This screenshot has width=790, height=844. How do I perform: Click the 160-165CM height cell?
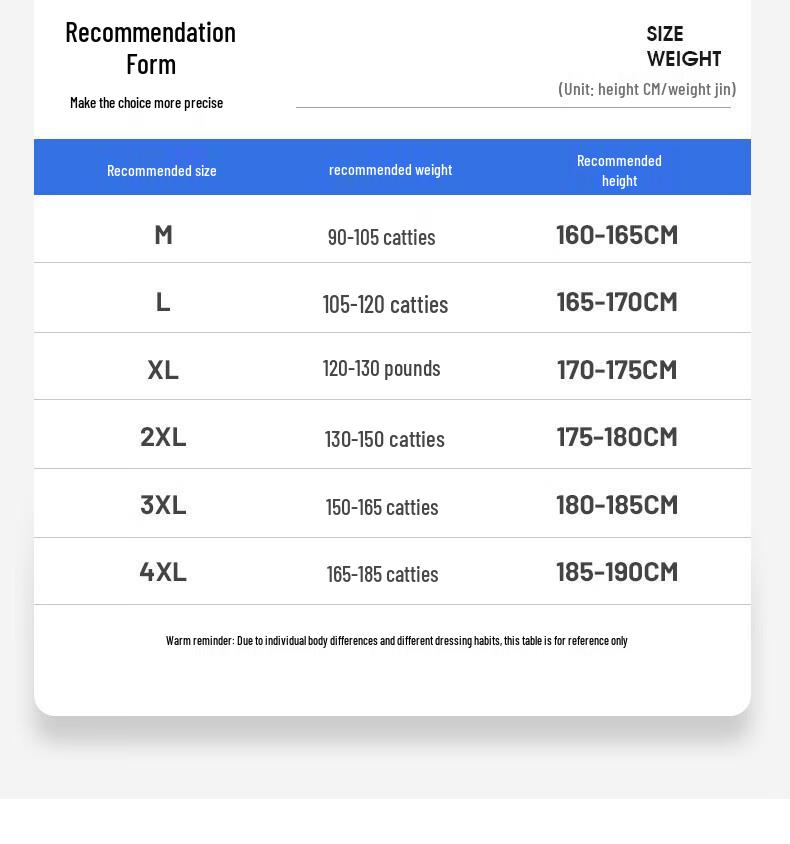coord(617,235)
